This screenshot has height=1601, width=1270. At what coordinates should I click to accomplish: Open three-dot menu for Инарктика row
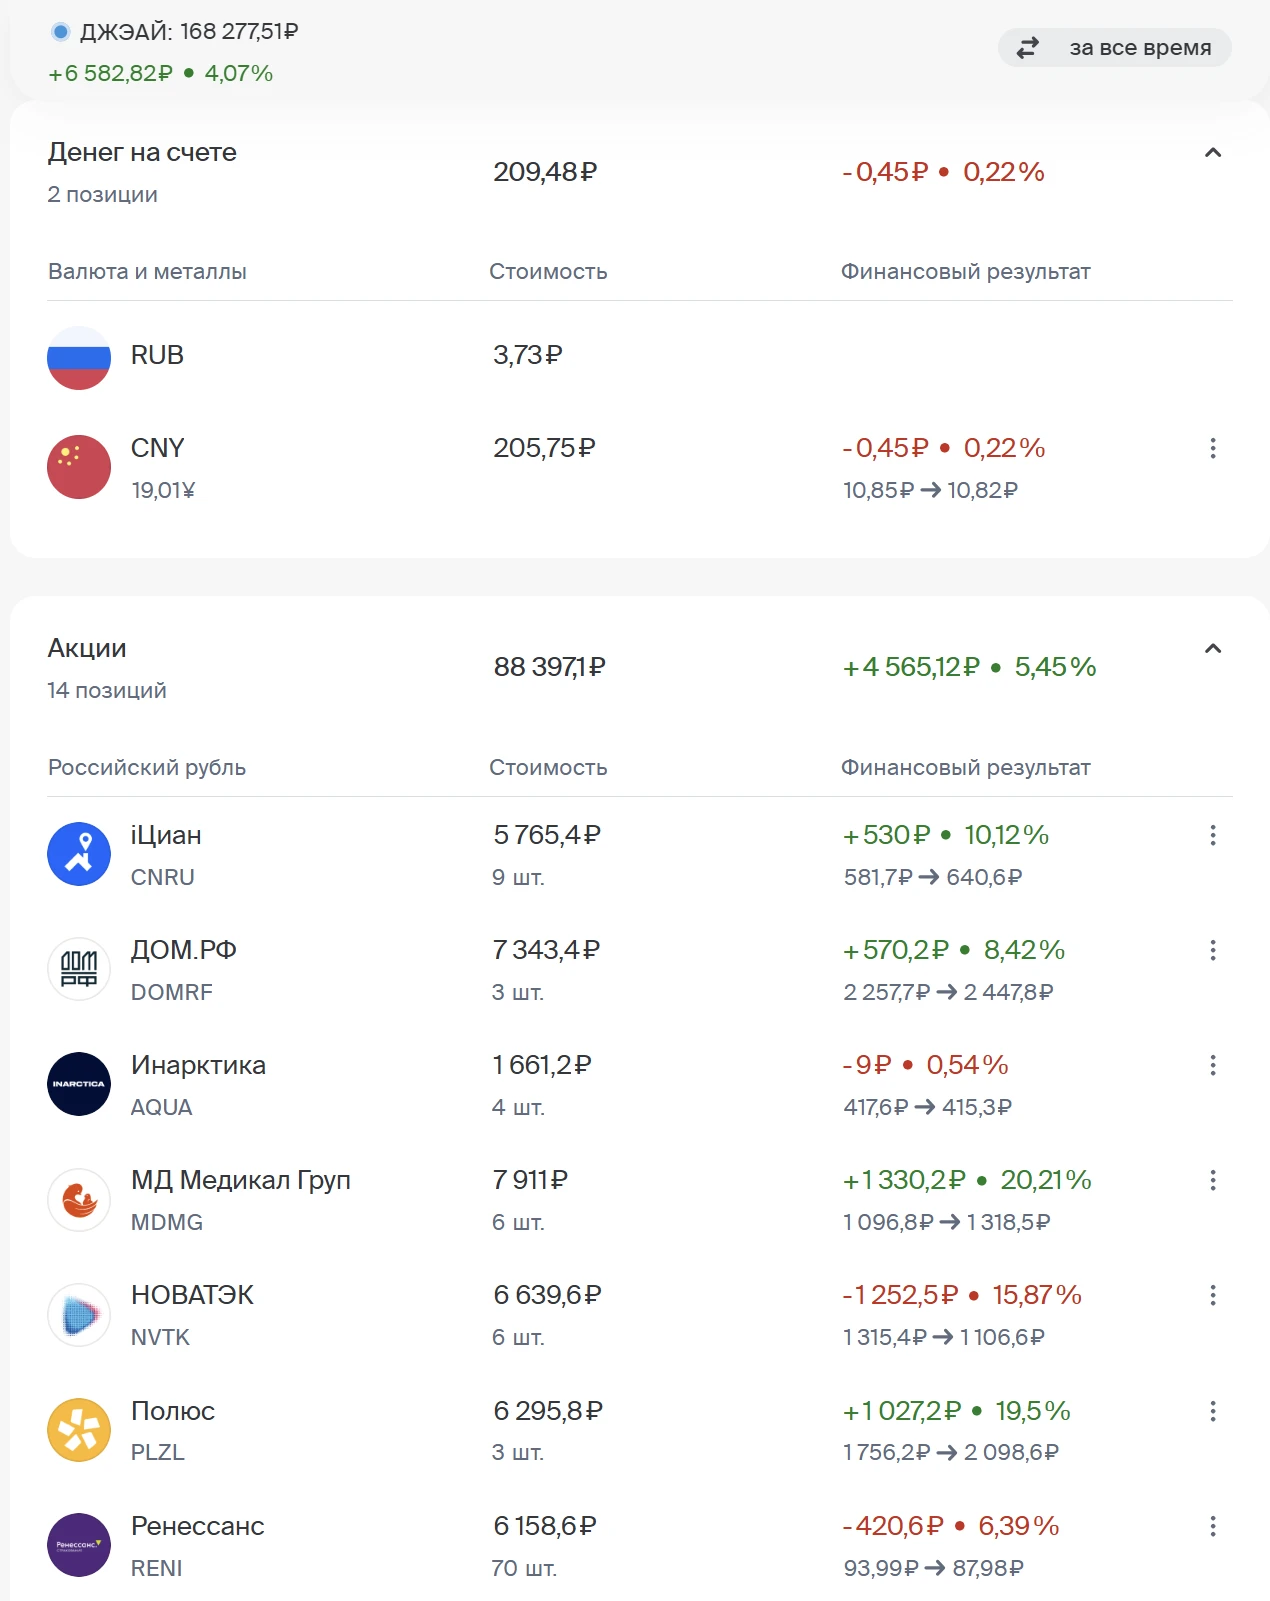(1213, 1065)
